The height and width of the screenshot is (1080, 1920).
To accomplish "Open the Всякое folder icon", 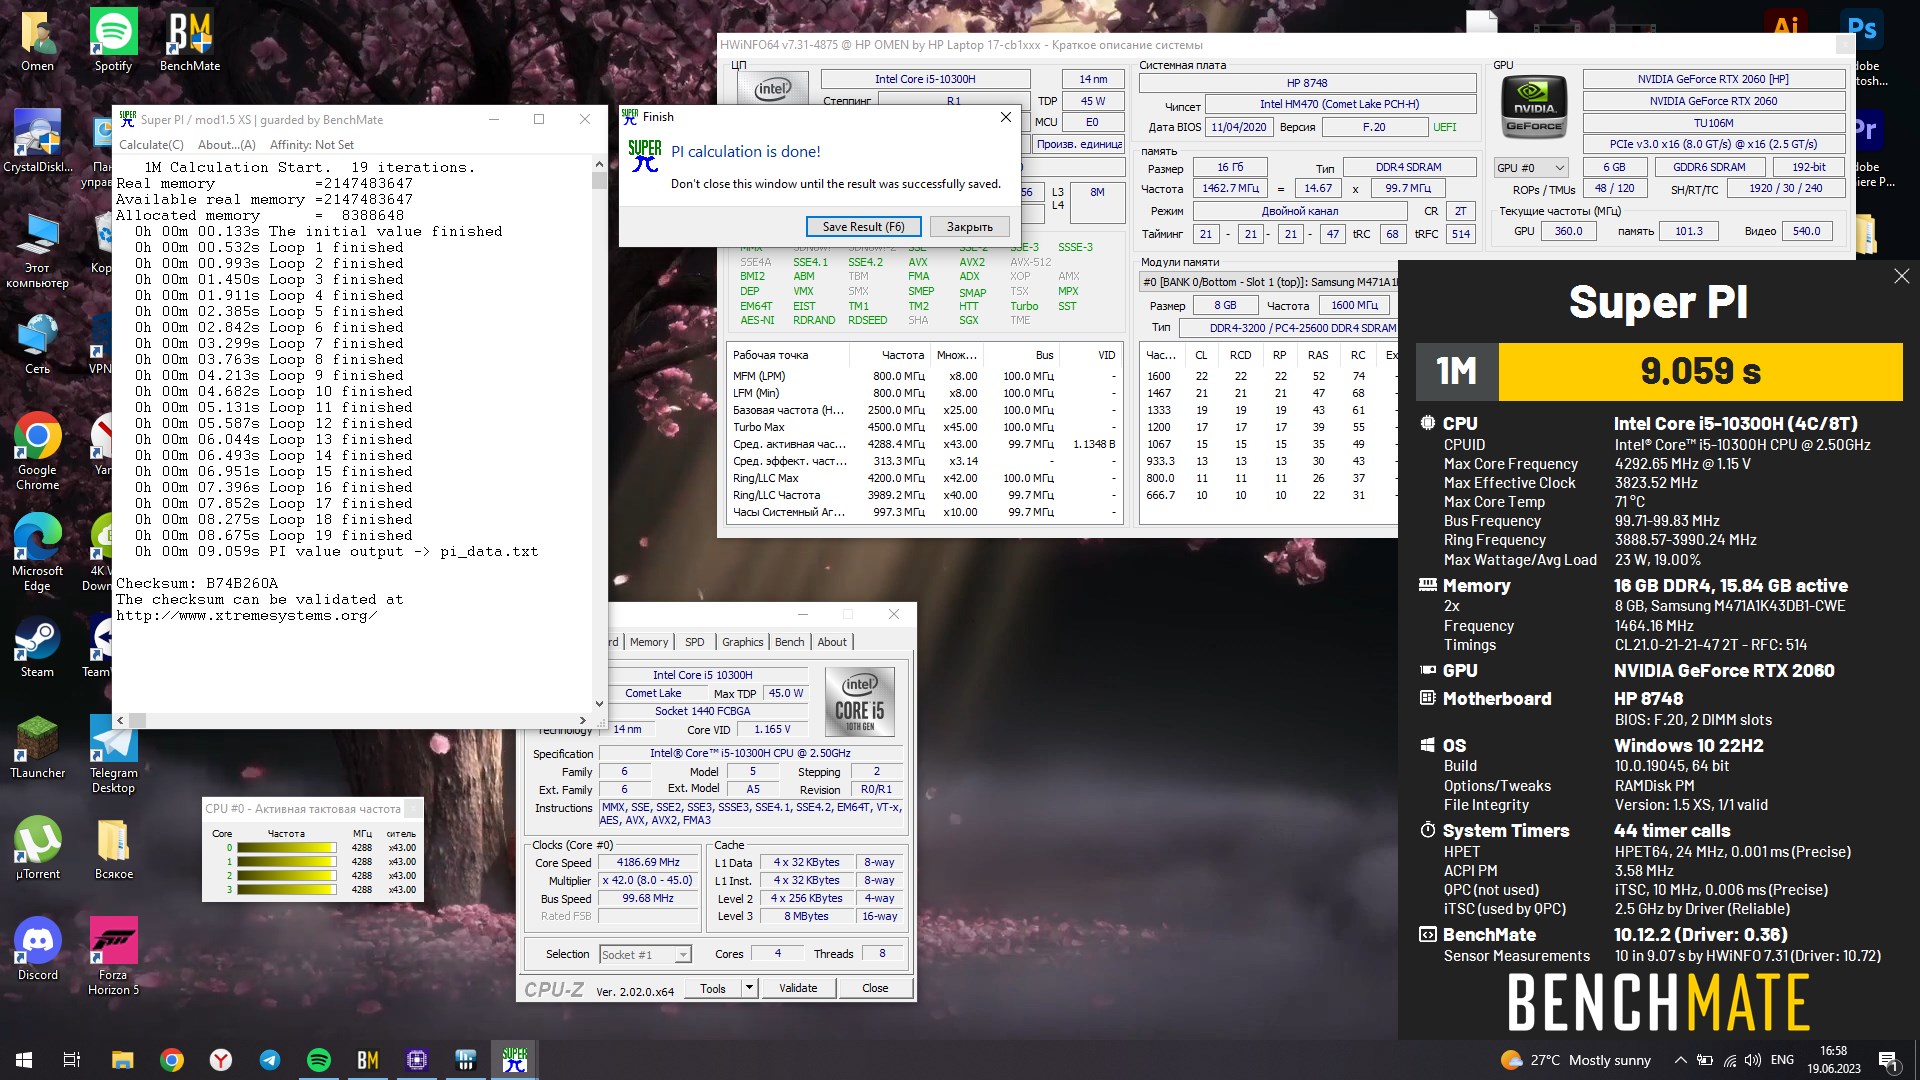I will point(113,849).
